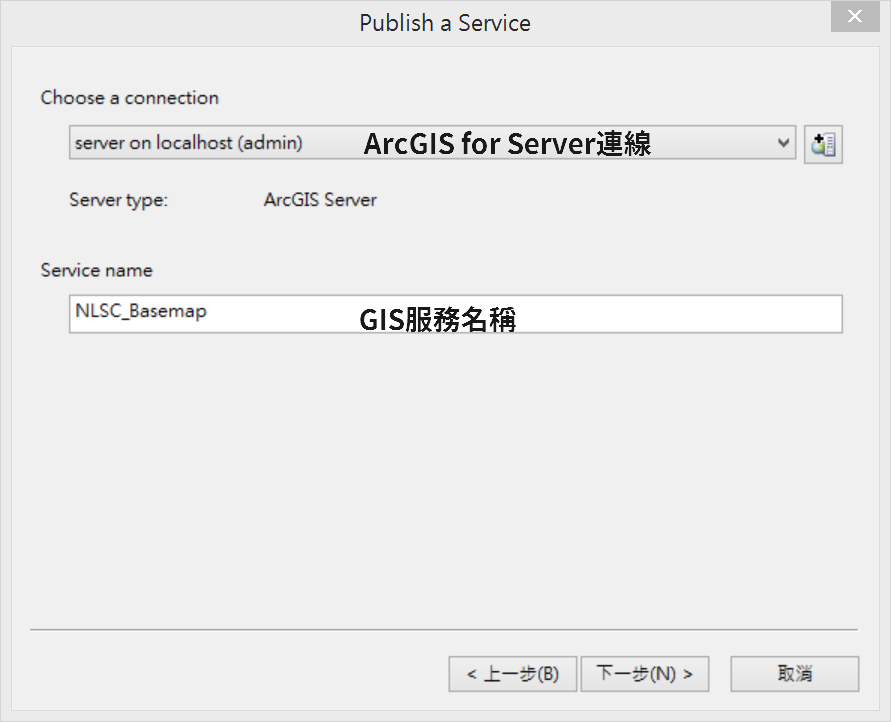Screen dimensions: 891x722
Task: Click the ArcGIS for Server連線 annotation text
Action: click(x=507, y=143)
